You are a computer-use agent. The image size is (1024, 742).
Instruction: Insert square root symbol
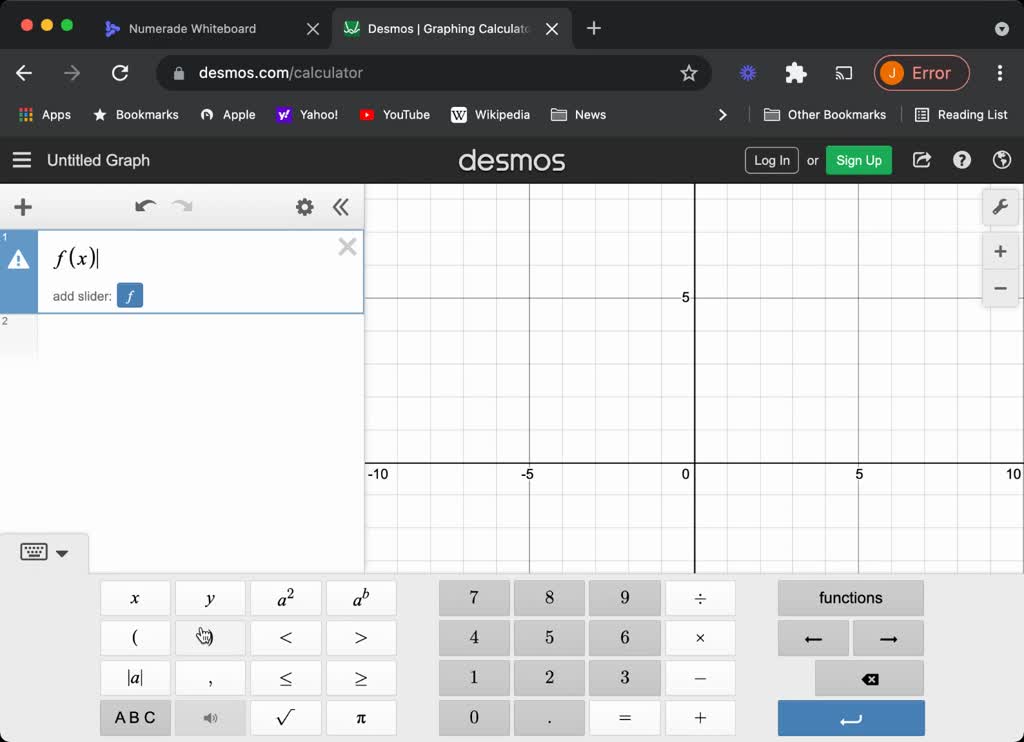[x=285, y=718]
